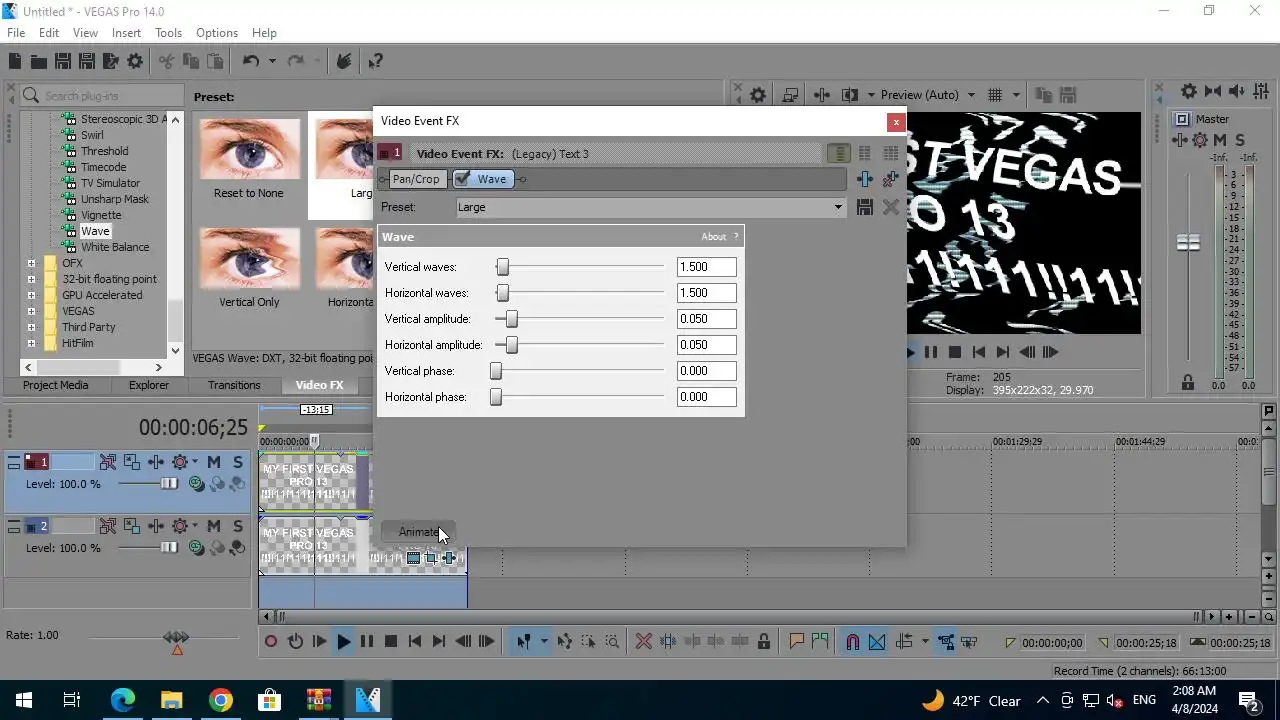
Task: Click the Animate button
Action: (418, 532)
